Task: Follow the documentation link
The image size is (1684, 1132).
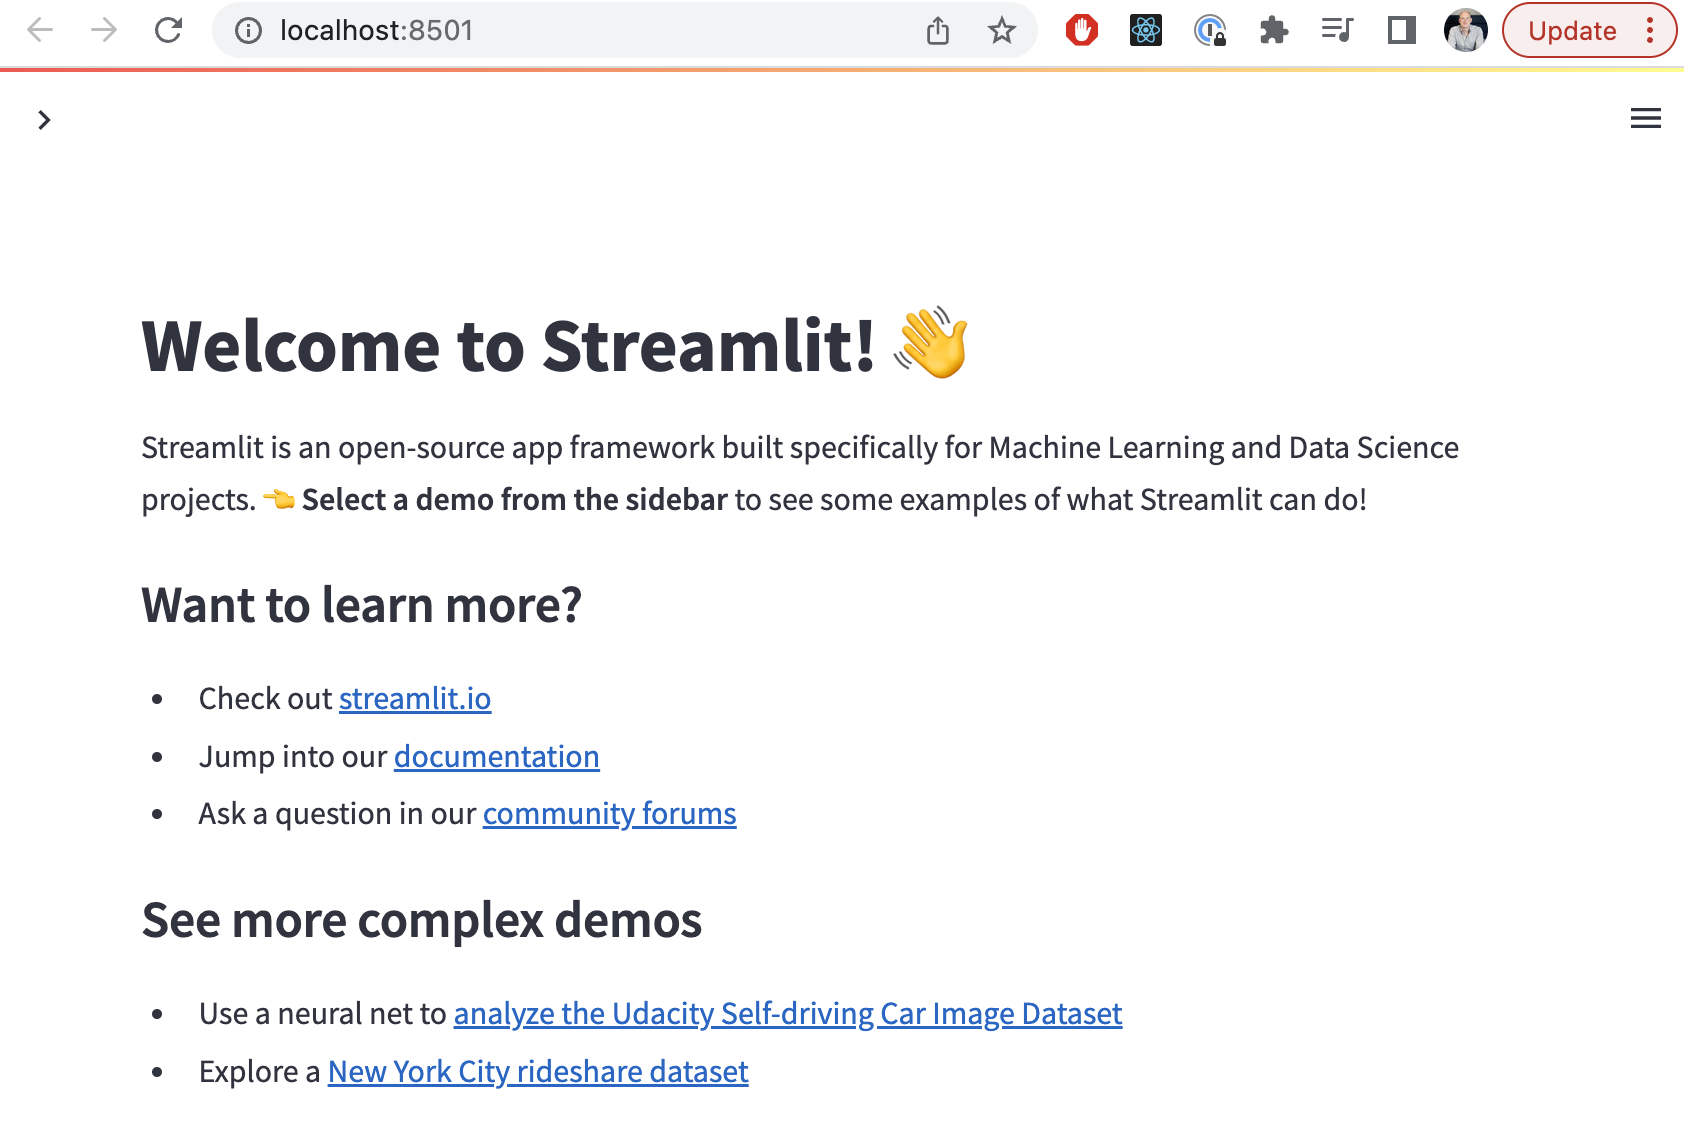Action: point(496,757)
